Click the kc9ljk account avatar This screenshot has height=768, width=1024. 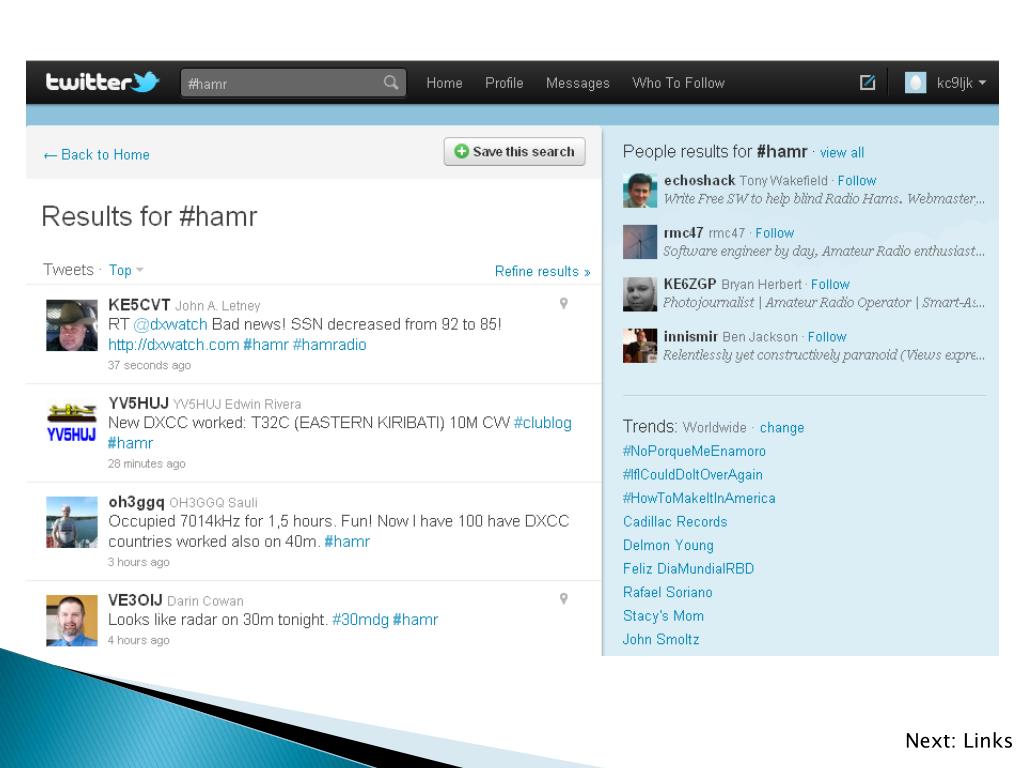(x=916, y=82)
